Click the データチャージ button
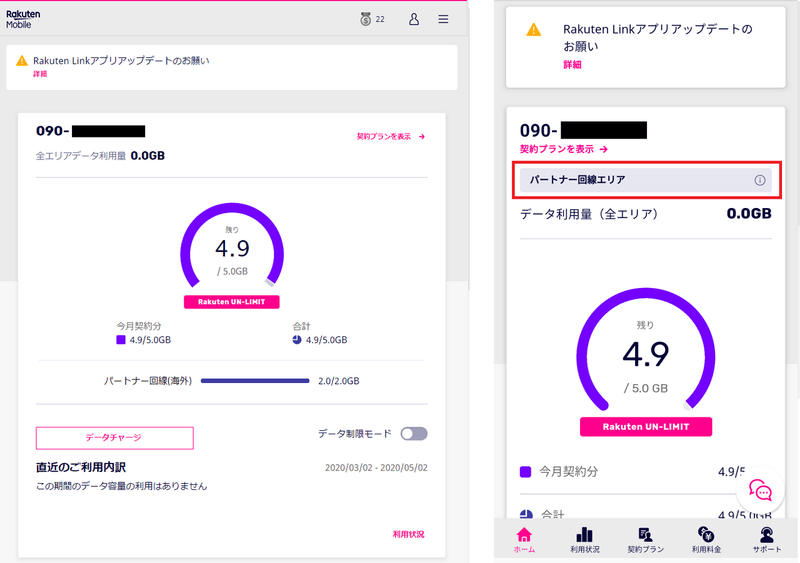 (114, 438)
